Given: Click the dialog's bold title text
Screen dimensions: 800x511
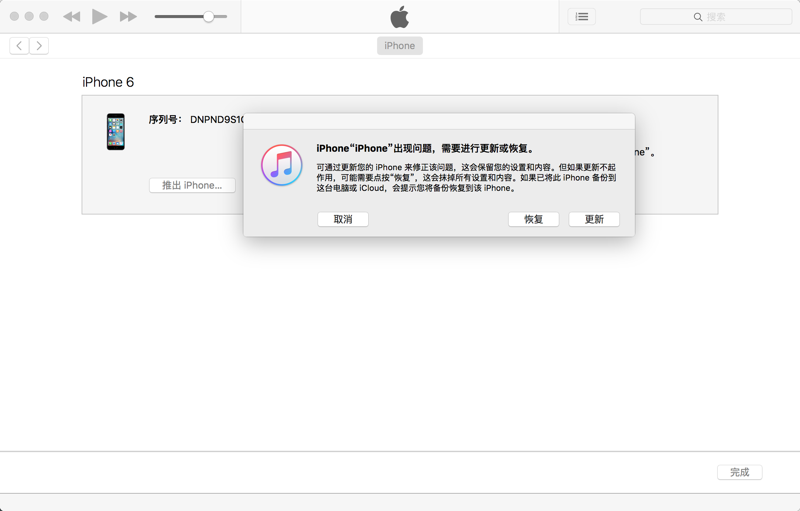Looking at the screenshot, I should click(426, 148).
